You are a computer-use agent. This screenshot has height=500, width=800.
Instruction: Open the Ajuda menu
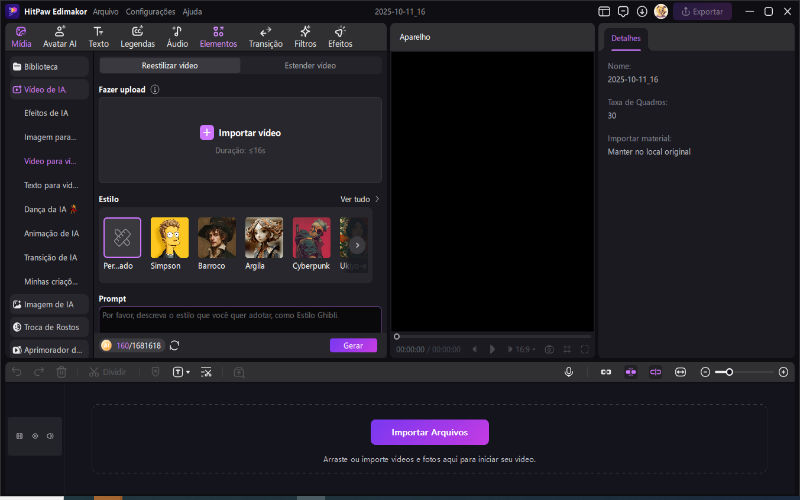click(192, 11)
